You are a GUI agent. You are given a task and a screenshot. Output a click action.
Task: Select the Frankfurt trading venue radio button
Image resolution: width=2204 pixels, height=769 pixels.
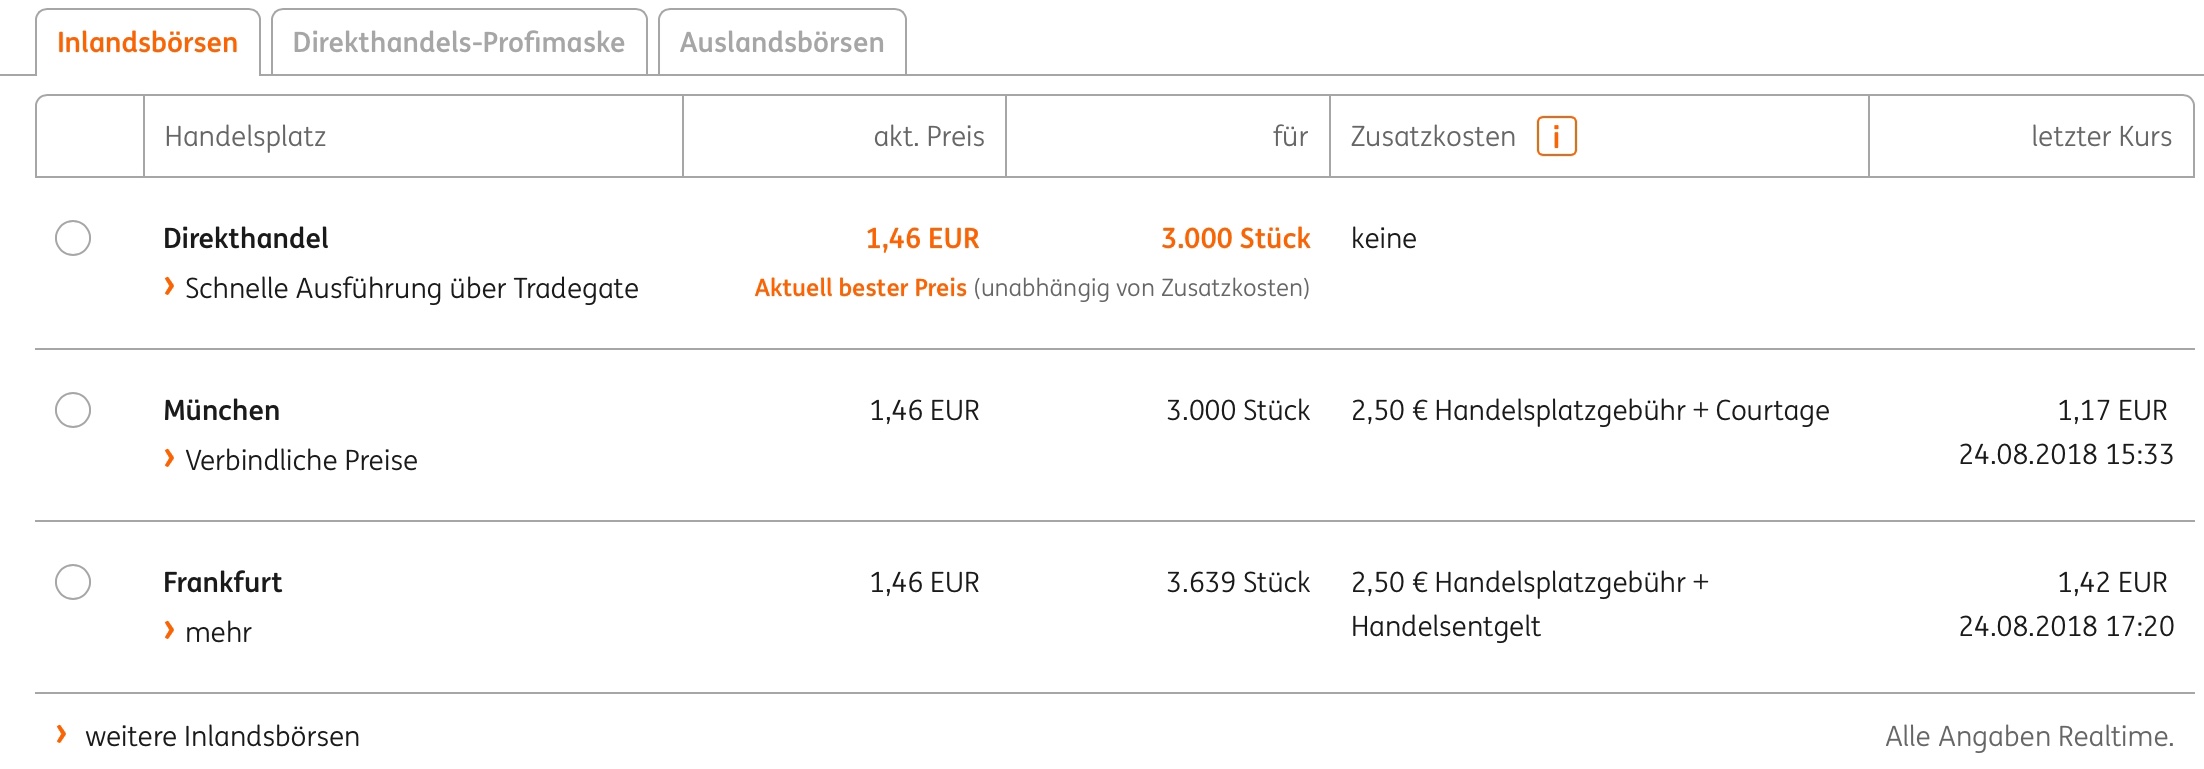pos(74,582)
